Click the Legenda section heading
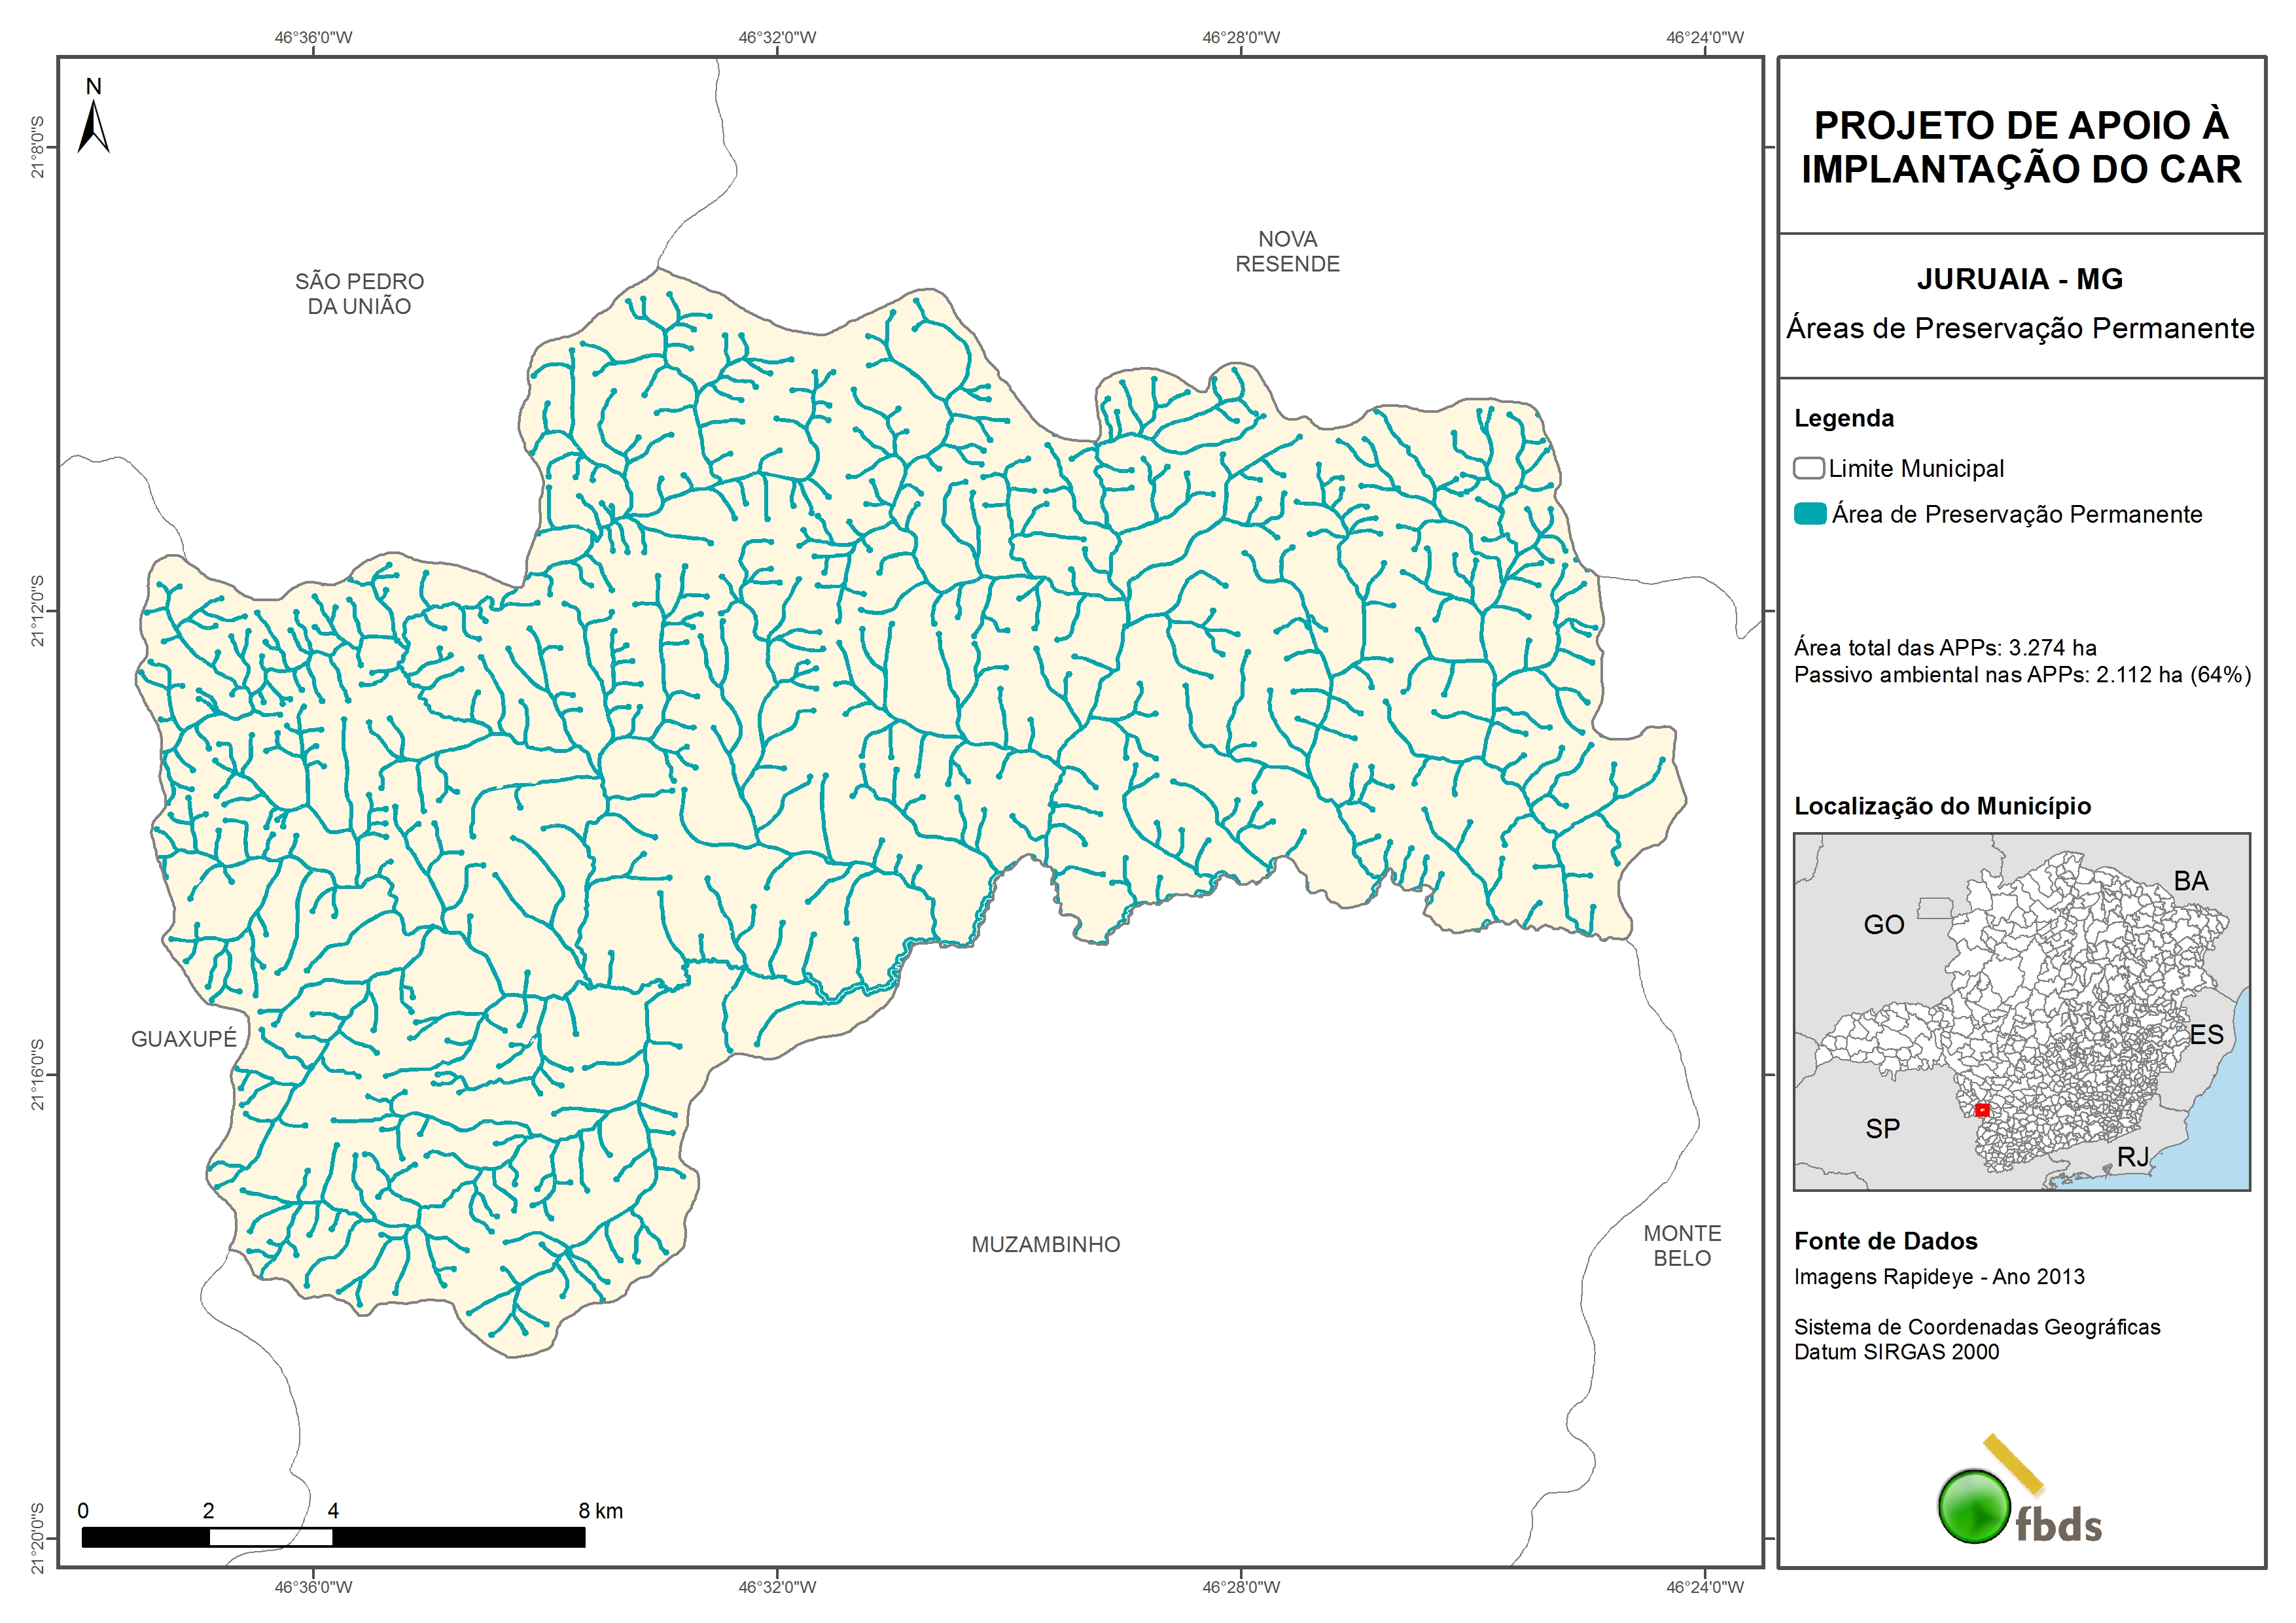Viewport: 2296px width, 1623px height. pyautogui.click(x=1844, y=418)
